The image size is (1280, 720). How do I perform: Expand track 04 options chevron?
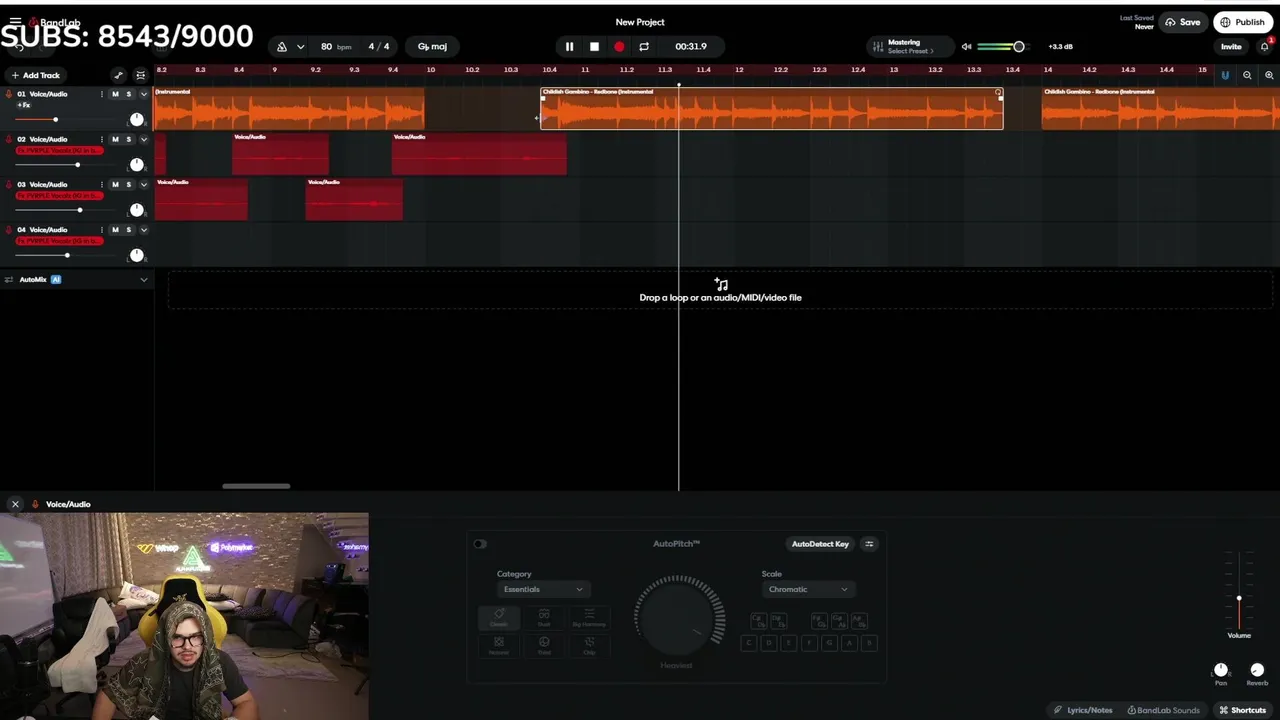pyautogui.click(x=143, y=229)
